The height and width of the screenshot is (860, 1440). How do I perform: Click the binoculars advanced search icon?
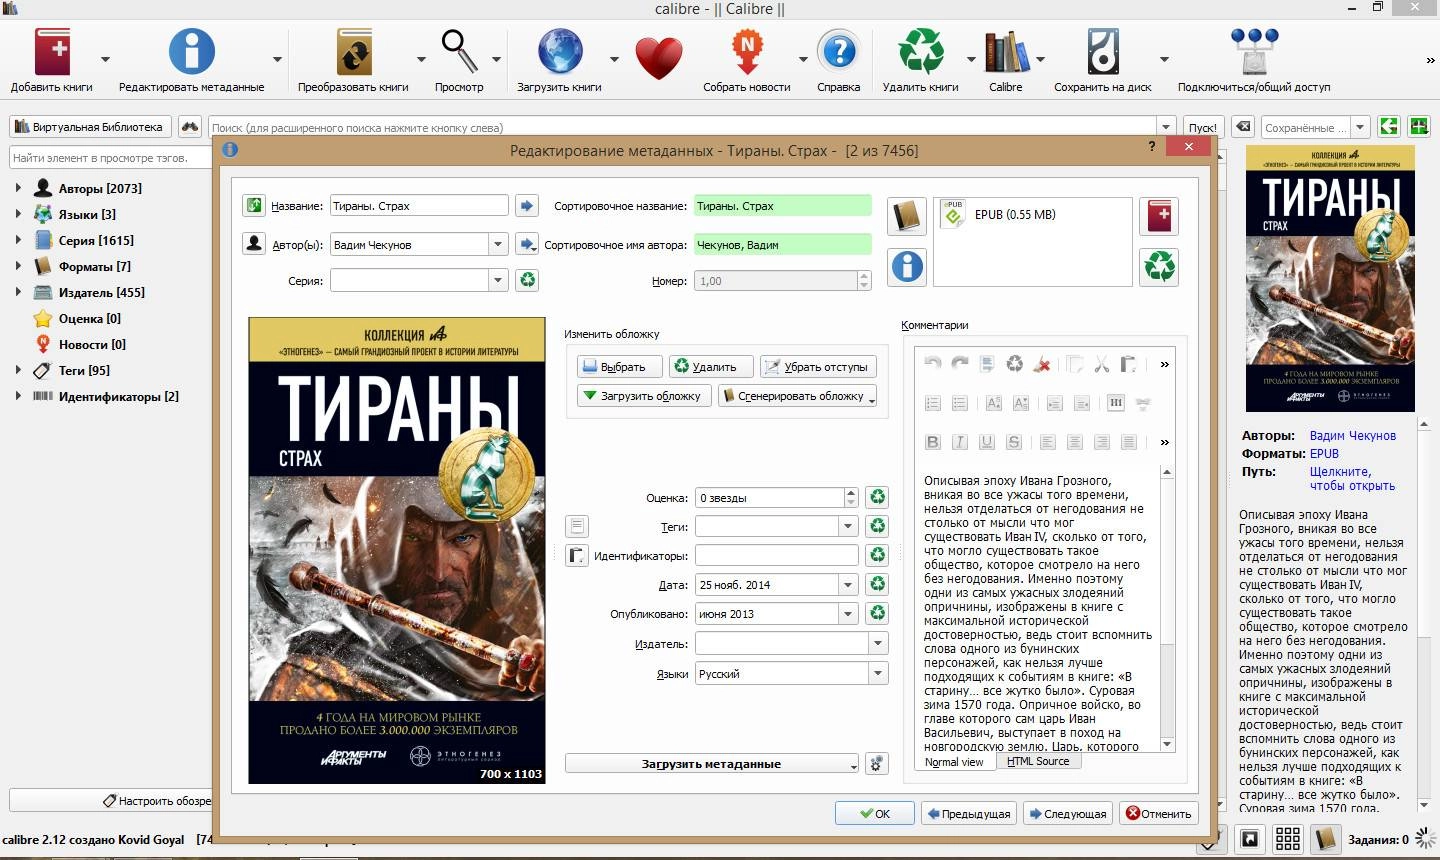pyautogui.click(x=190, y=127)
